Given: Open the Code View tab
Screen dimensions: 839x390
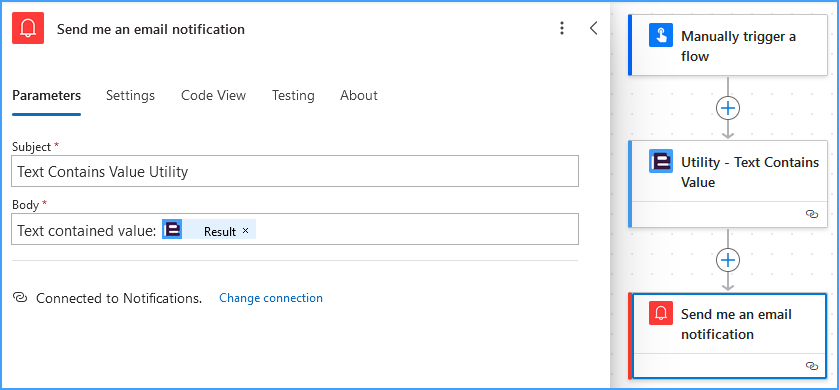Looking at the screenshot, I should pyautogui.click(x=213, y=96).
